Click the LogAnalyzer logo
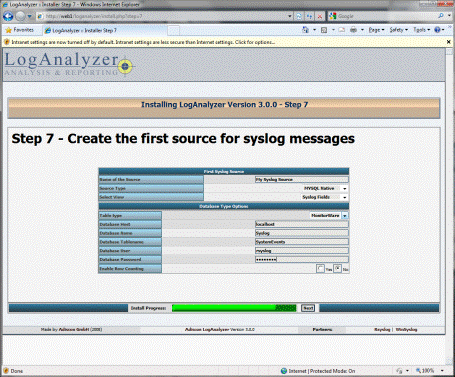The image size is (455, 377). (68, 64)
